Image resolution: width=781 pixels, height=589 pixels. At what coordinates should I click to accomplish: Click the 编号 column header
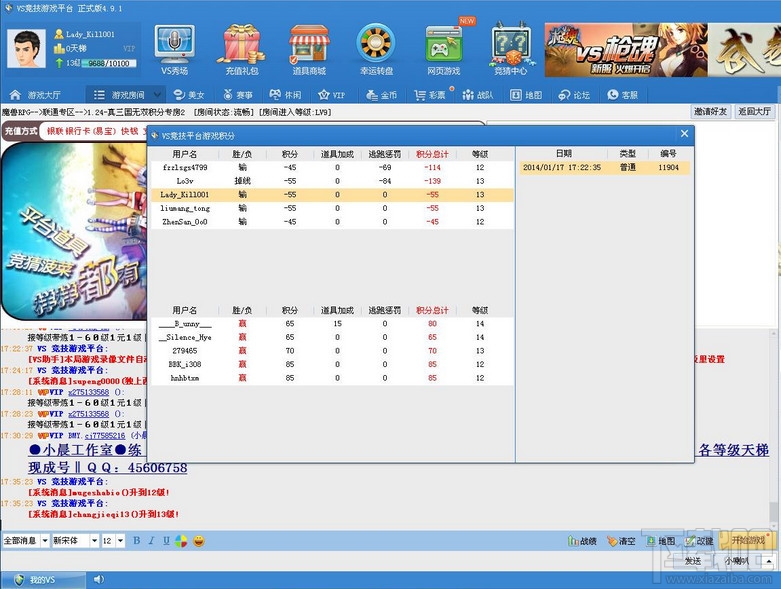pos(668,153)
